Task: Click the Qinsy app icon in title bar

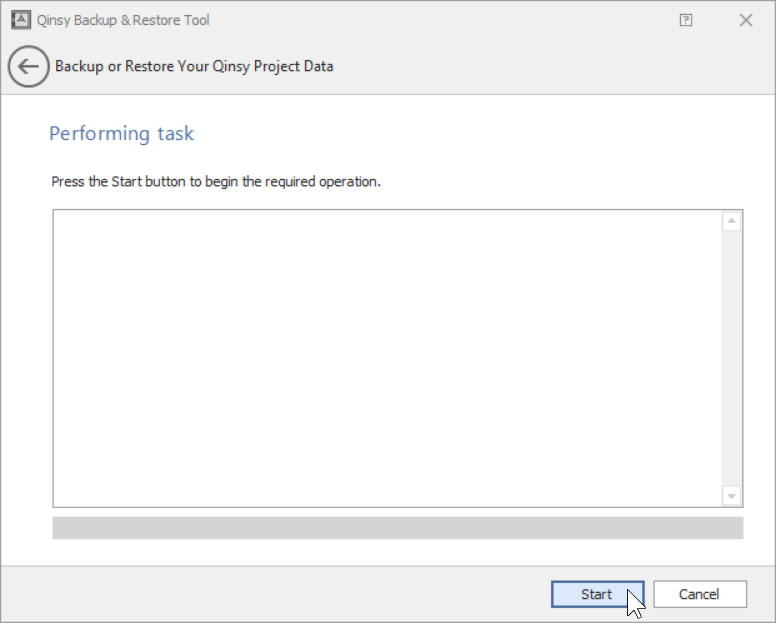Action: 20,20
